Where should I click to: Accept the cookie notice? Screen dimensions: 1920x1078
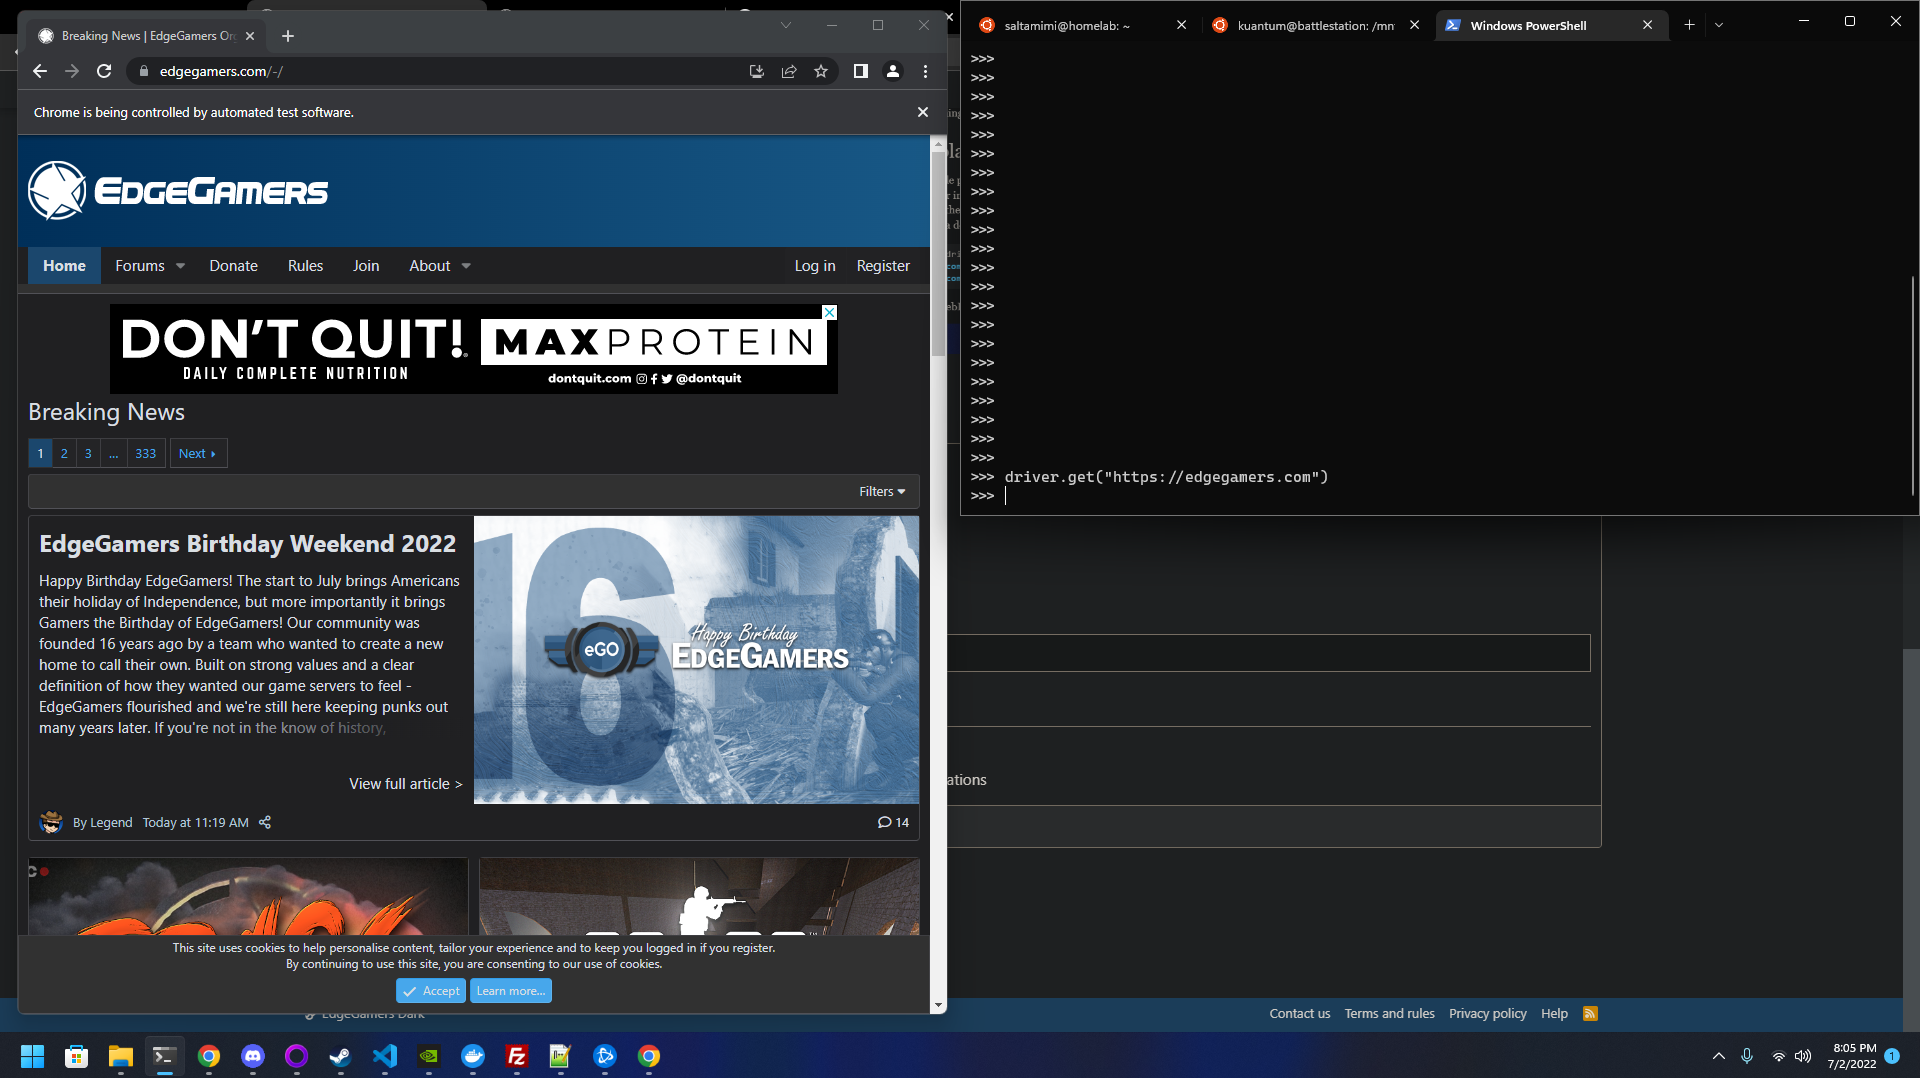pyautogui.click(x=431, y=991)
